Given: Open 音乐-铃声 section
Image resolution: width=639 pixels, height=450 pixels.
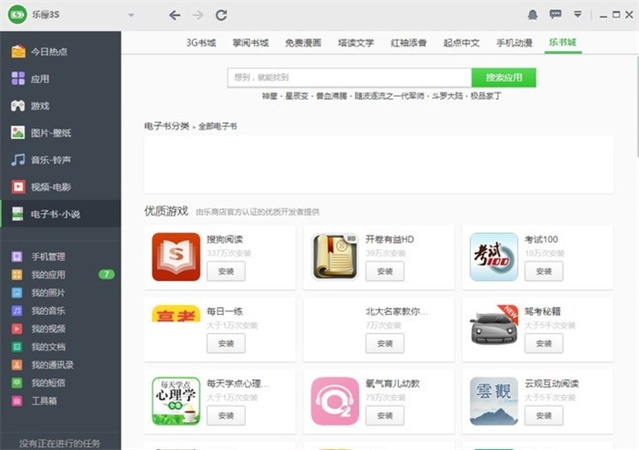Looking at the screenshot, I should pos(60,160).
